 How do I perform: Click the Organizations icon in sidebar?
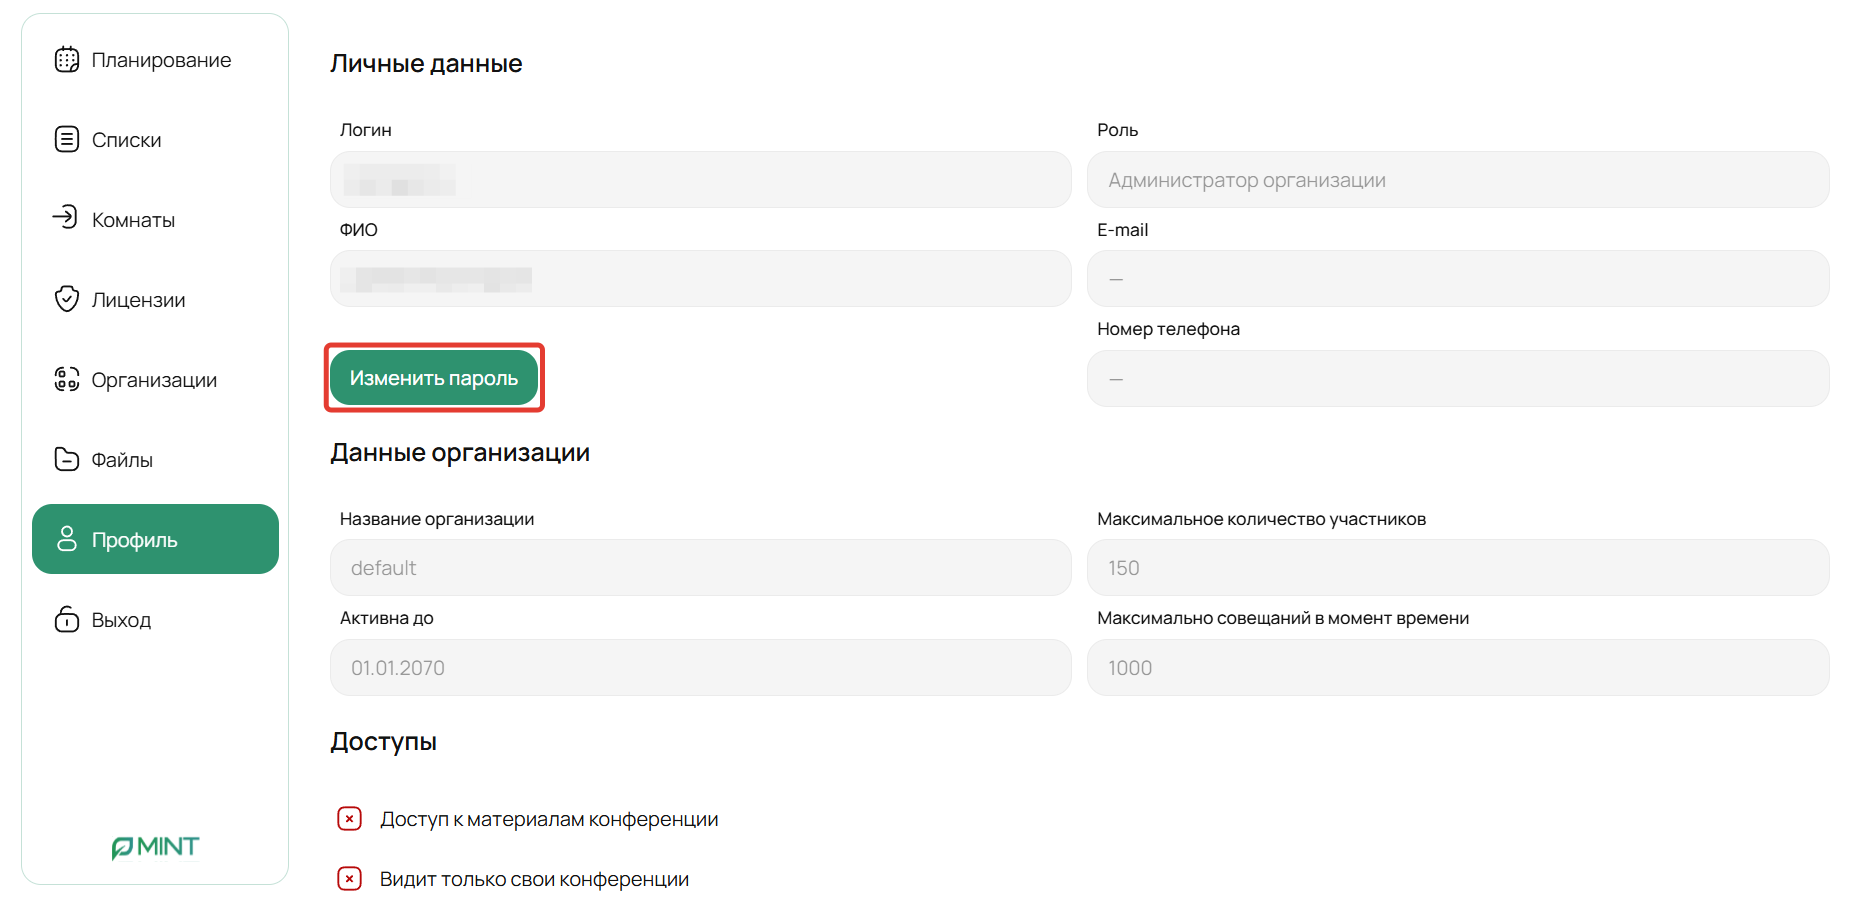[67, 379]
